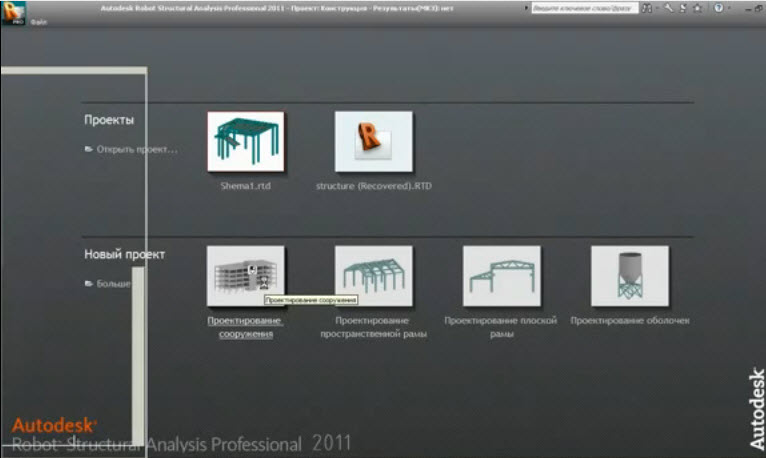Start a new building design project icon

pos(246,276)
